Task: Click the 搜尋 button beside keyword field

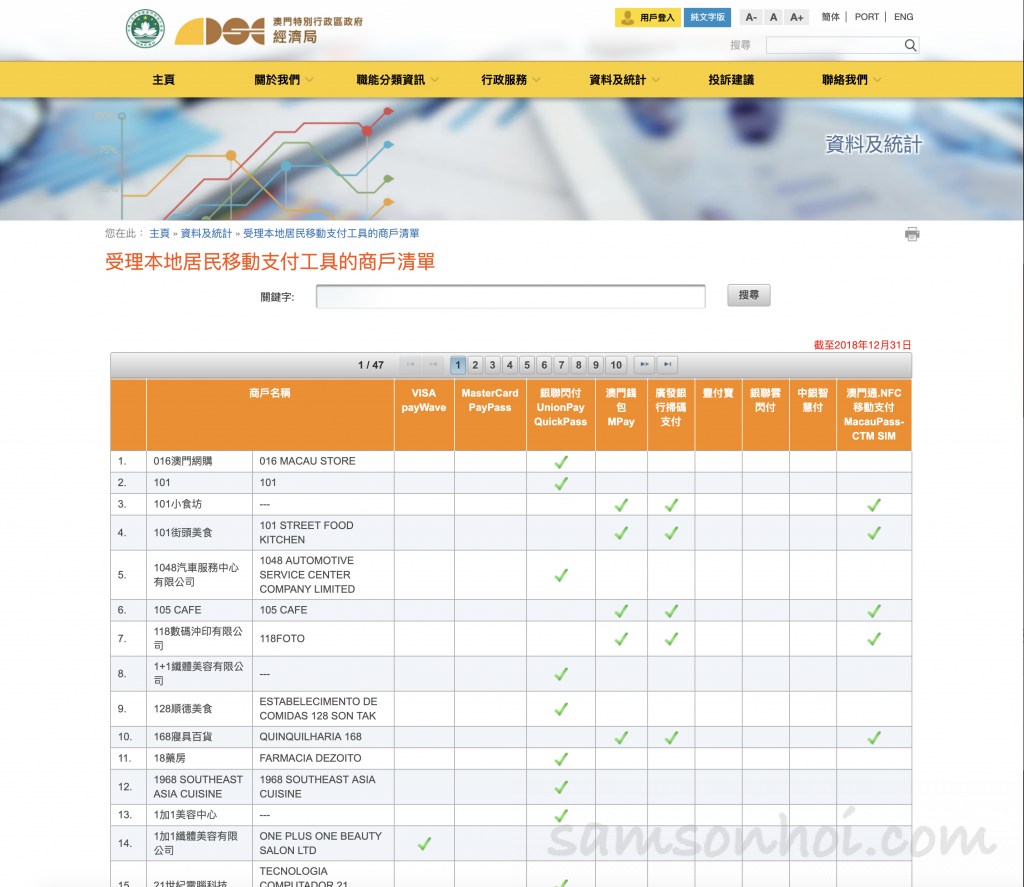Action: pyautogui.click(x=748, y=295)
